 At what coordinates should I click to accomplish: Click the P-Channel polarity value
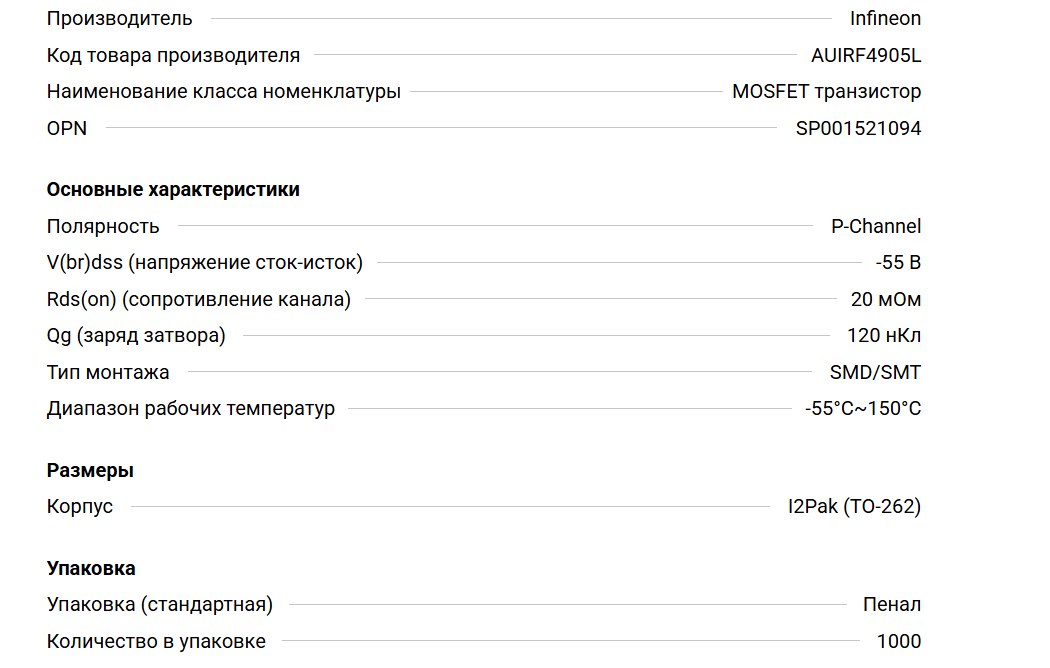[x=876, y=226]
